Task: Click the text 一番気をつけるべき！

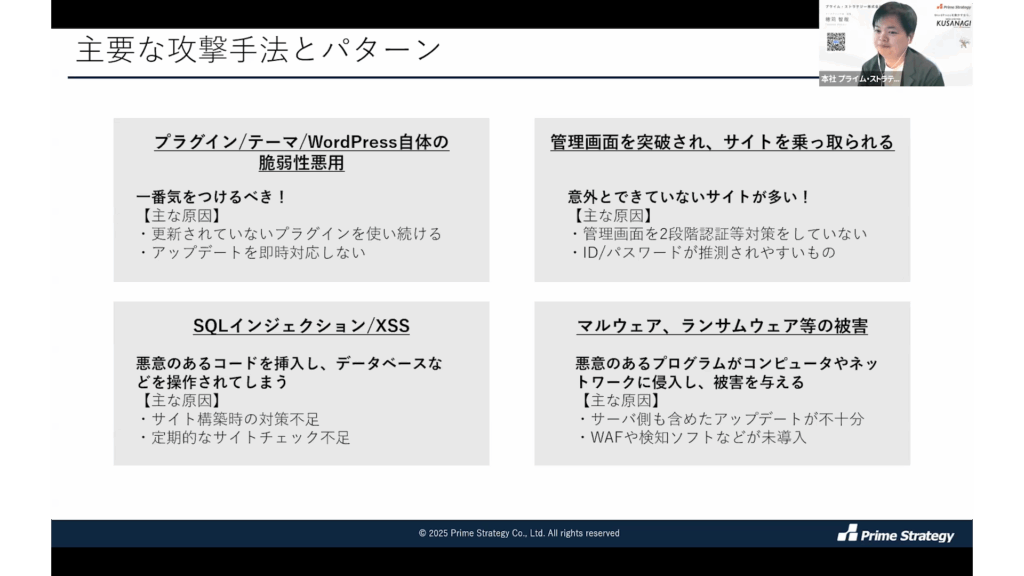Action: point(212,197)
